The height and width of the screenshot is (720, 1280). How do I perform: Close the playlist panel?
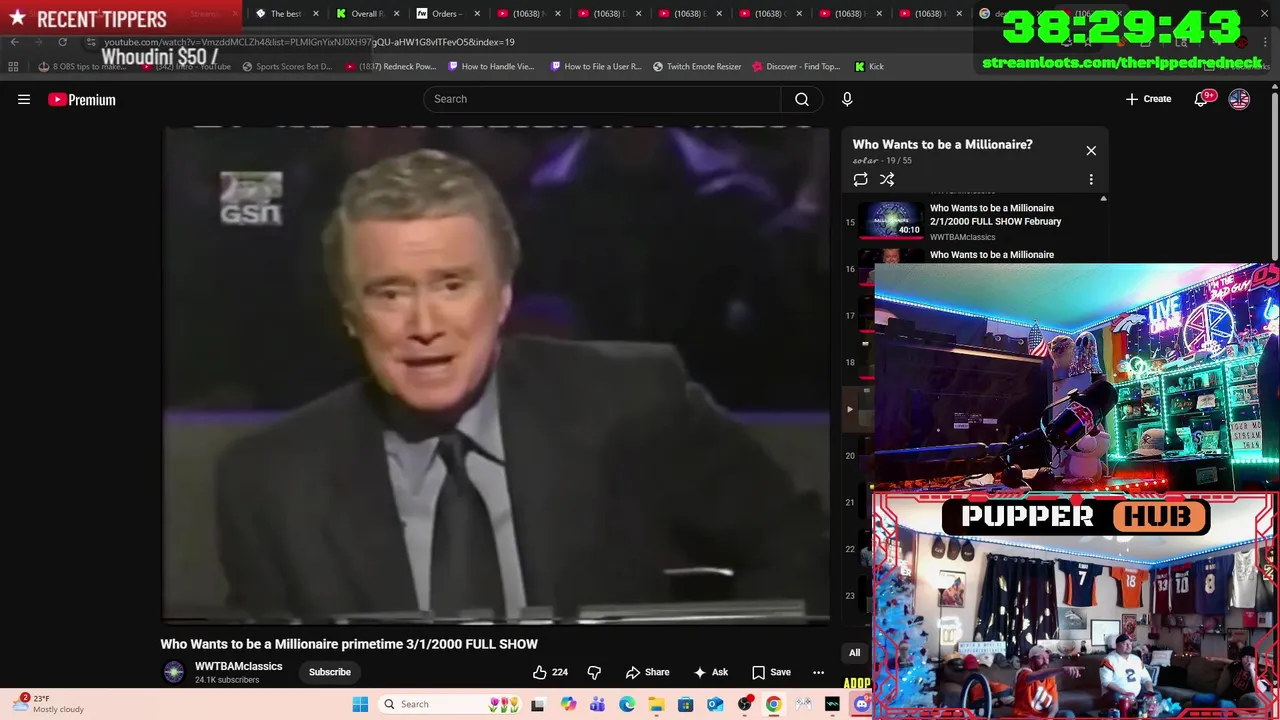pos(1091,151)
